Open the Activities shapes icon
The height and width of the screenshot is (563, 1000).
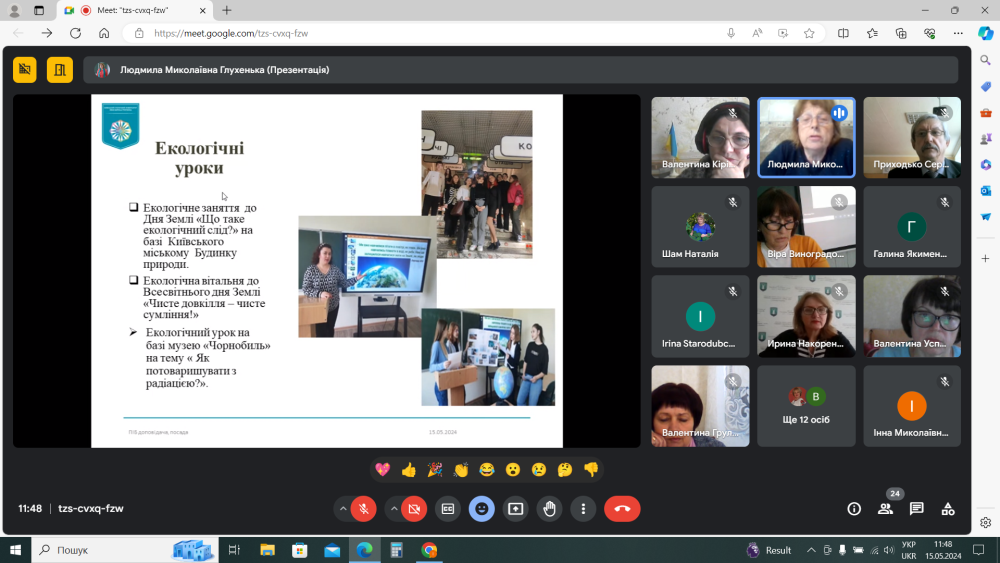[948, 508]
